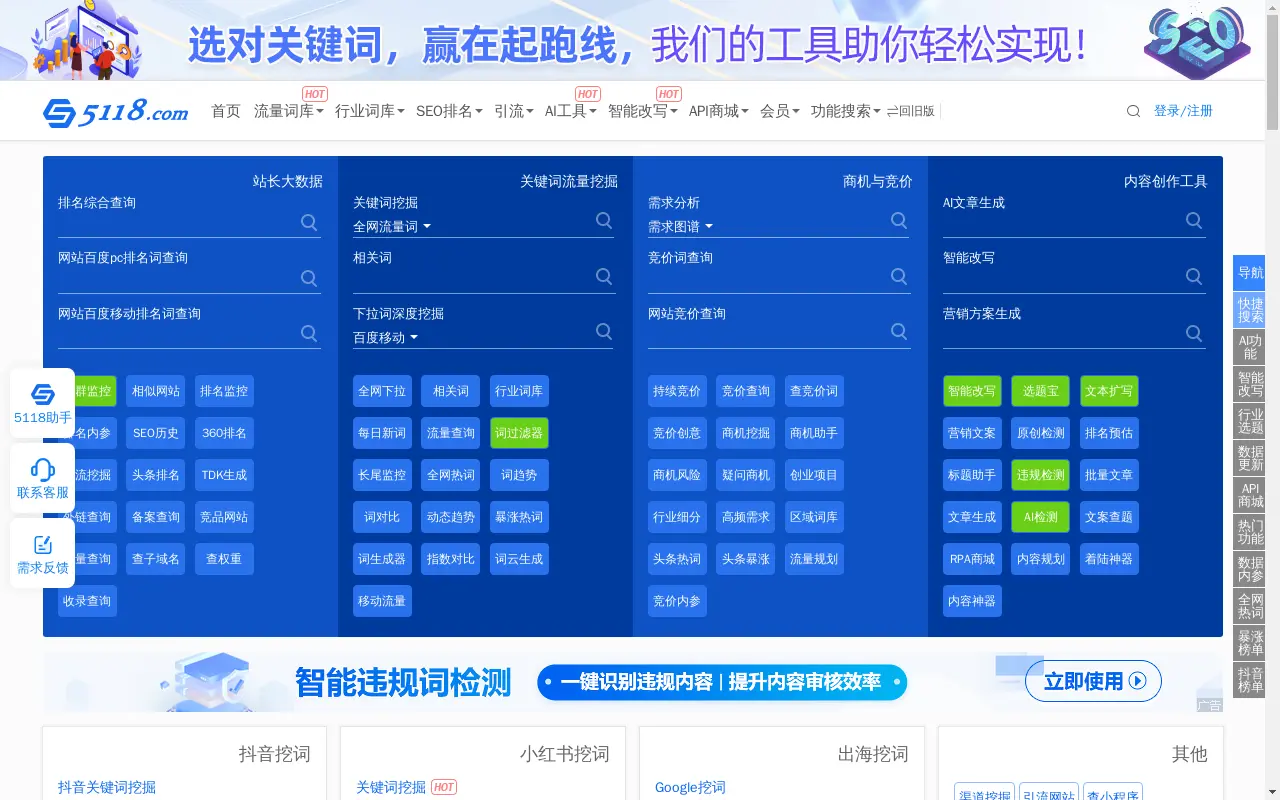This screenshot has width=1280, height=800.
Task: Select 快捷搜索 in right sidebar
Action: coord(1249,310)
